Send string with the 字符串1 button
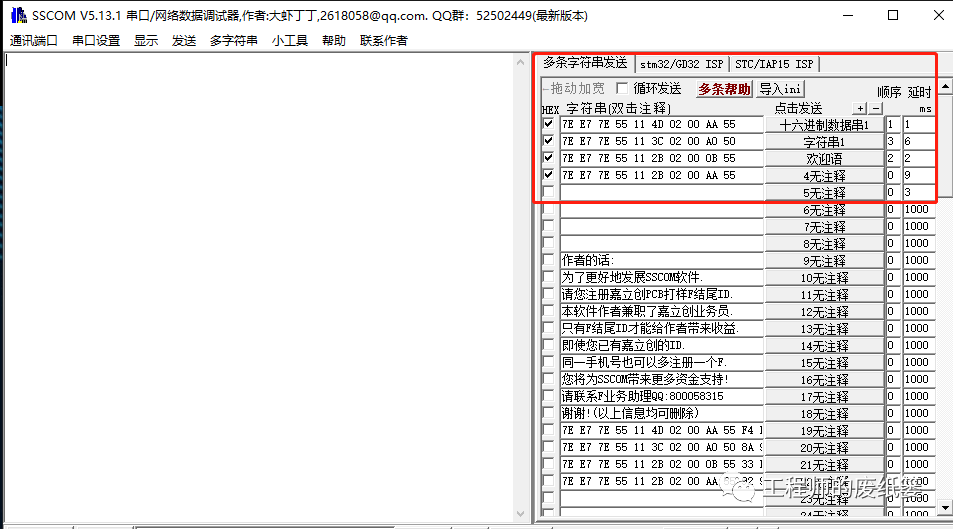The width and height of the screenshot is (953, 529). click(824, 142)
